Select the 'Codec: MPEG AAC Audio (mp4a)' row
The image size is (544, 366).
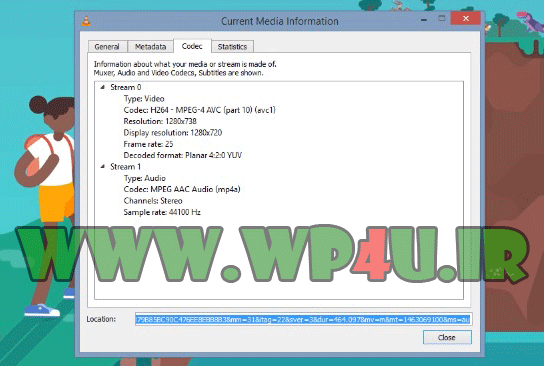pyautogui.click(x=182, y=189)
